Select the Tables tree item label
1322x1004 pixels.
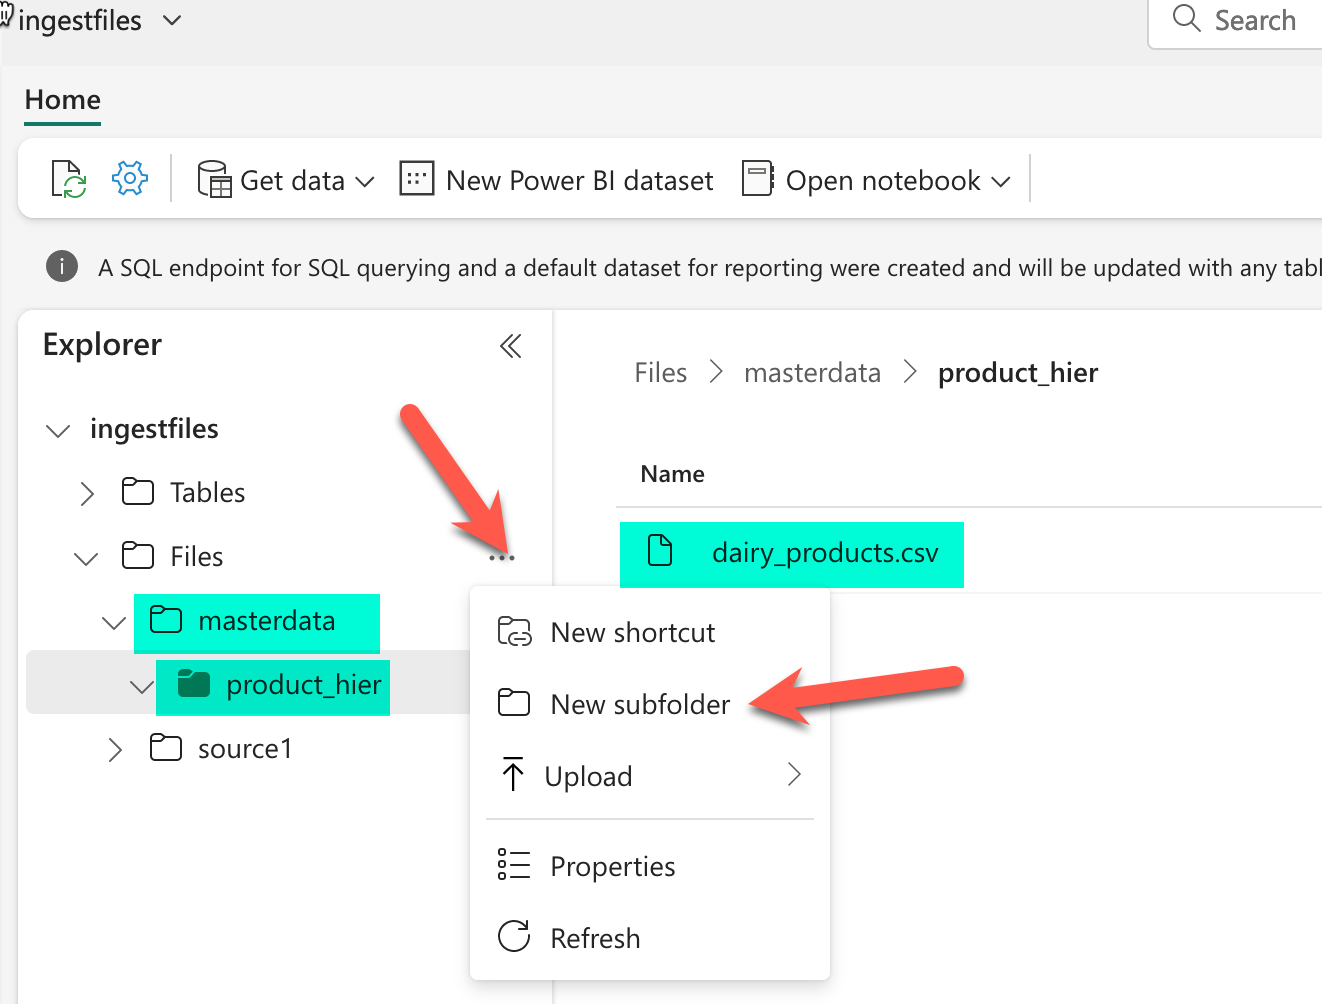point(207,492)
